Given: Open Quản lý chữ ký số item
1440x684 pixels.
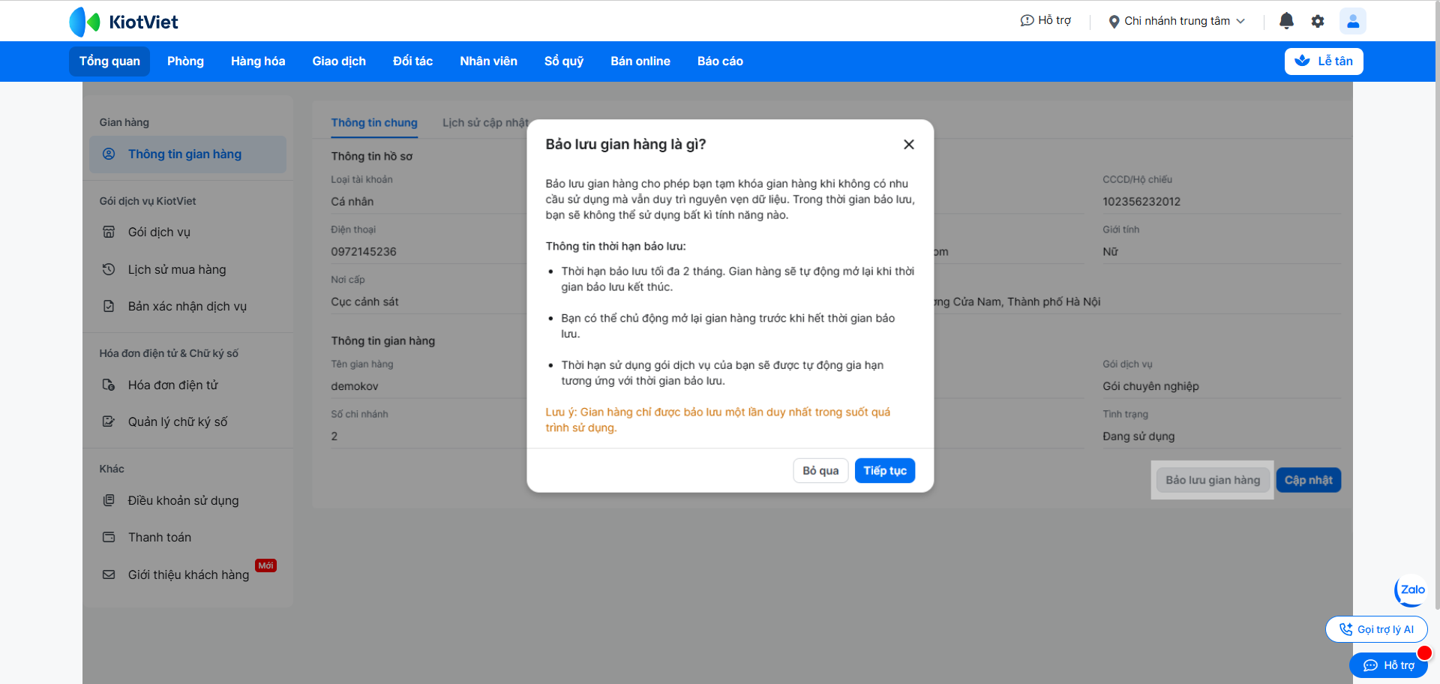Looking at the screenshot, I should (x=177, y=422).
